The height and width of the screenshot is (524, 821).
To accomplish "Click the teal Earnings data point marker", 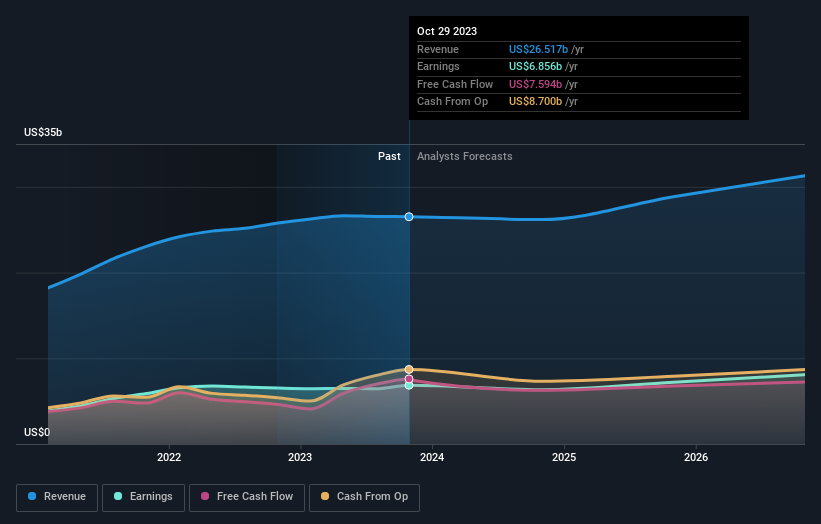I will (x=409, y=386).
